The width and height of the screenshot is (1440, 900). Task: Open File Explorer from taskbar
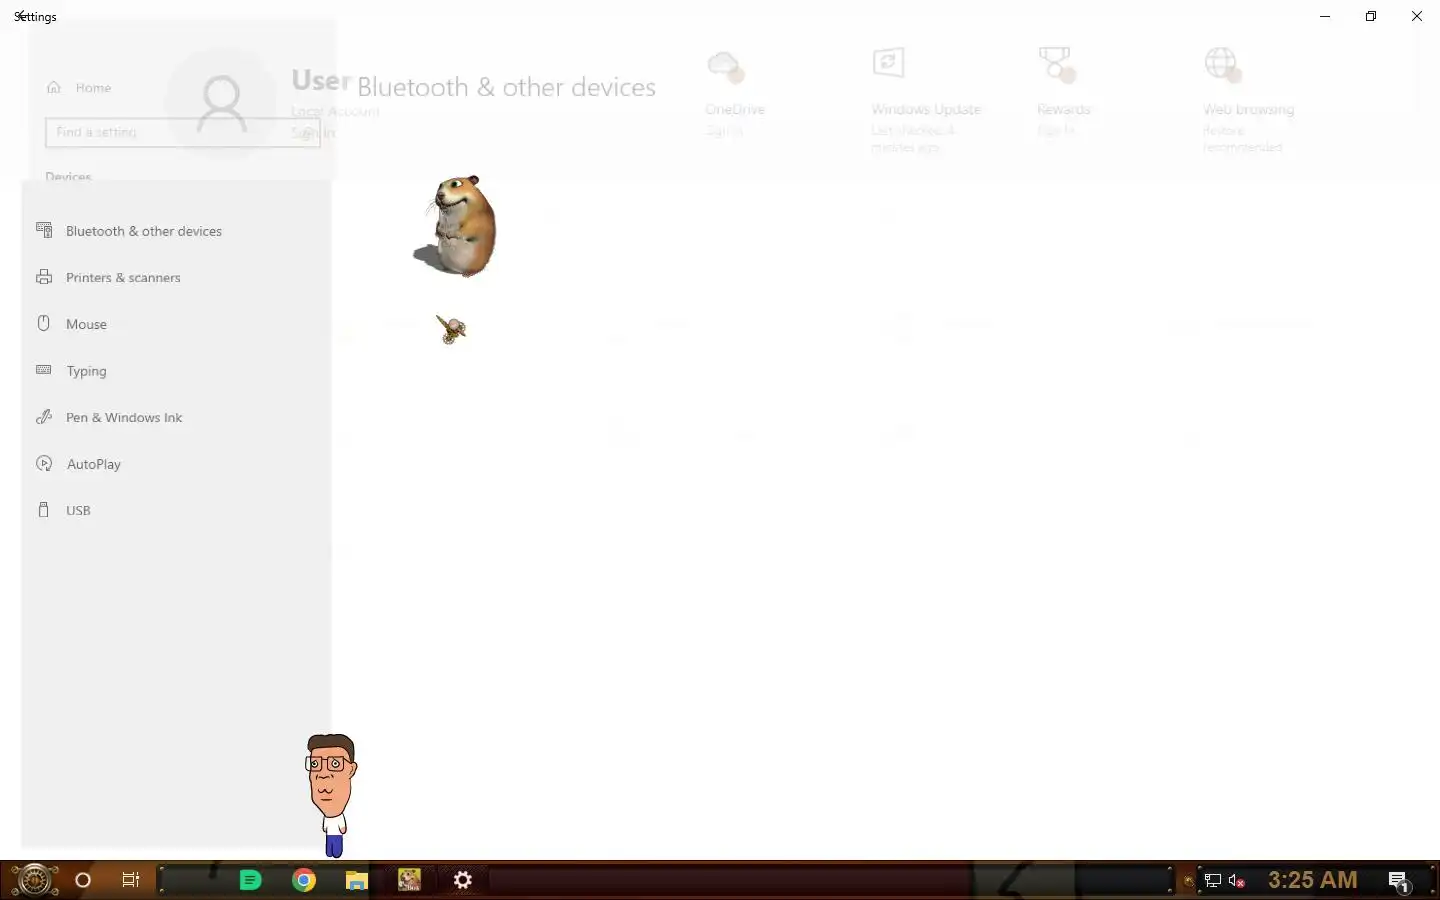pyautogui.click(x=357, y=880)
